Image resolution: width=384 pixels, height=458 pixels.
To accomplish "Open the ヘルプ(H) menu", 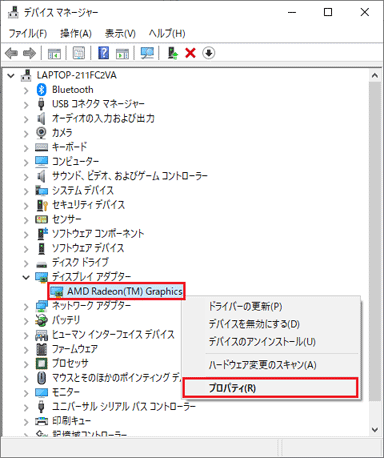I will [167, 33].
